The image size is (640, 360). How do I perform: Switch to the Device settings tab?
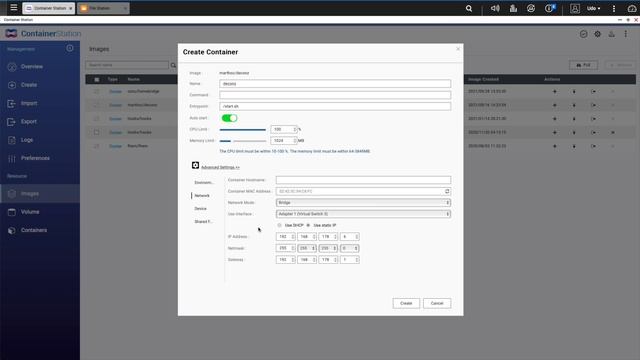[x=200, y=209]
